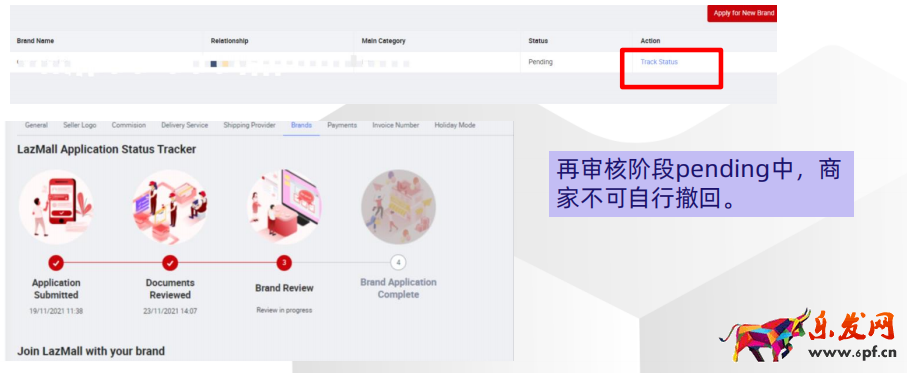Click the Join LazMall with your brand heading
The height and width of the screenshot is (373, 907).
[x=91, y=351]
